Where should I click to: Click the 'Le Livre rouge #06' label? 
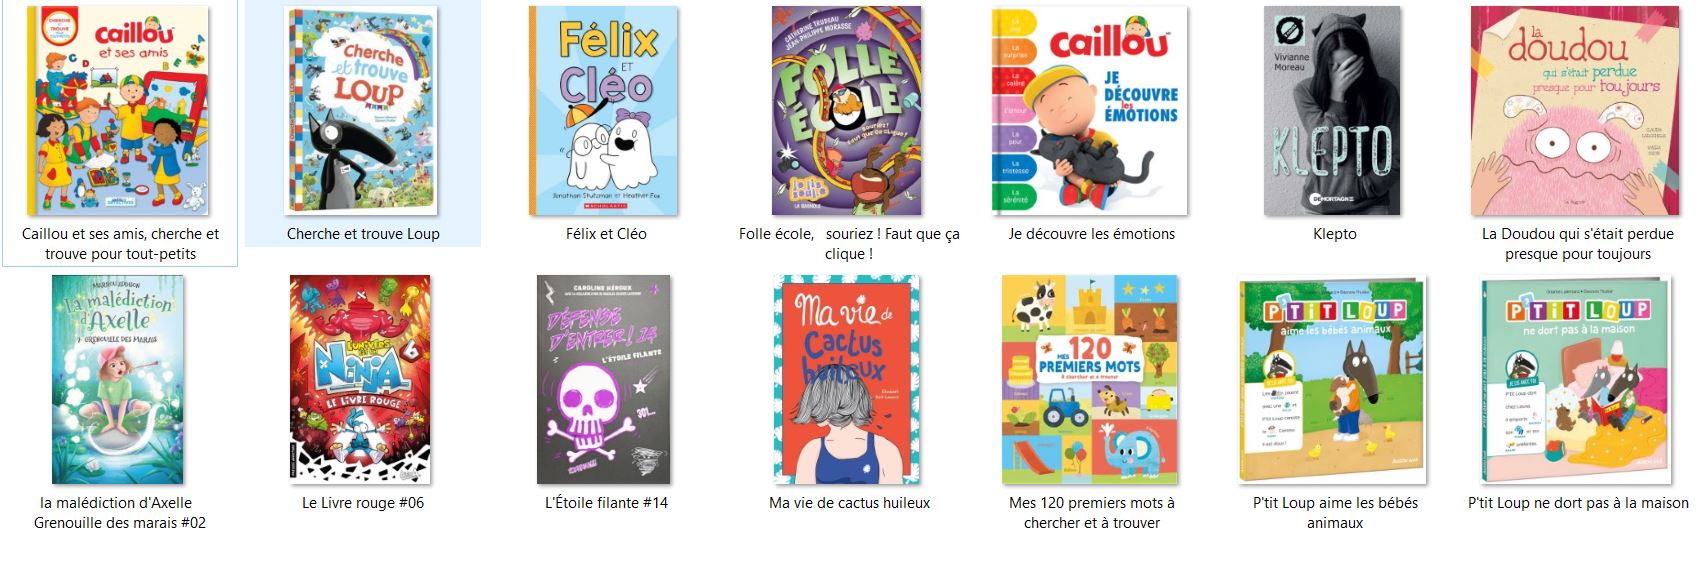pos(363,503)
